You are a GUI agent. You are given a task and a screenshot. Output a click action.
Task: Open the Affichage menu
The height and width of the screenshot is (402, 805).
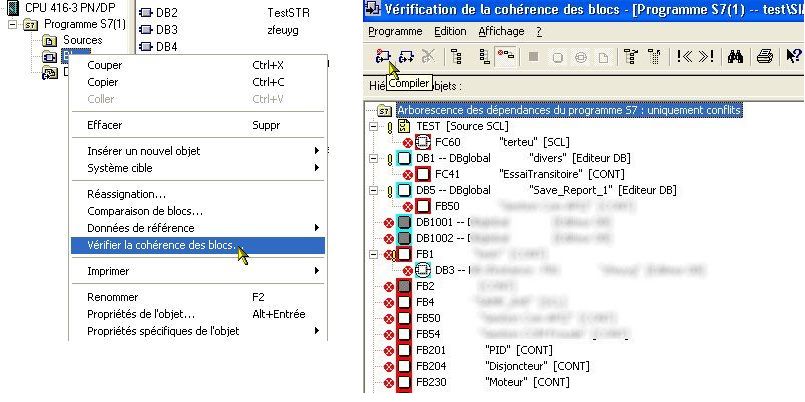501,31
